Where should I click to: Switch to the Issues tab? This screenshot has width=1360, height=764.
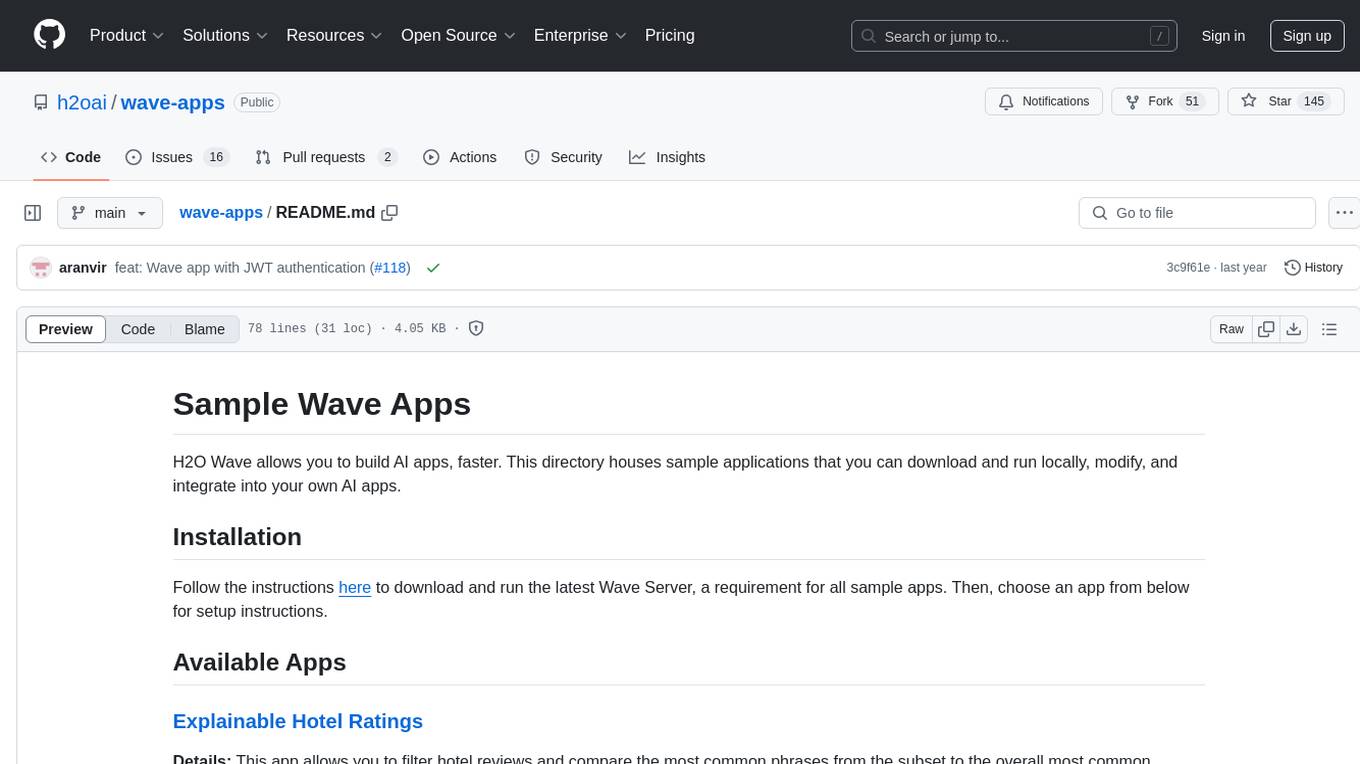click(177, 157)
